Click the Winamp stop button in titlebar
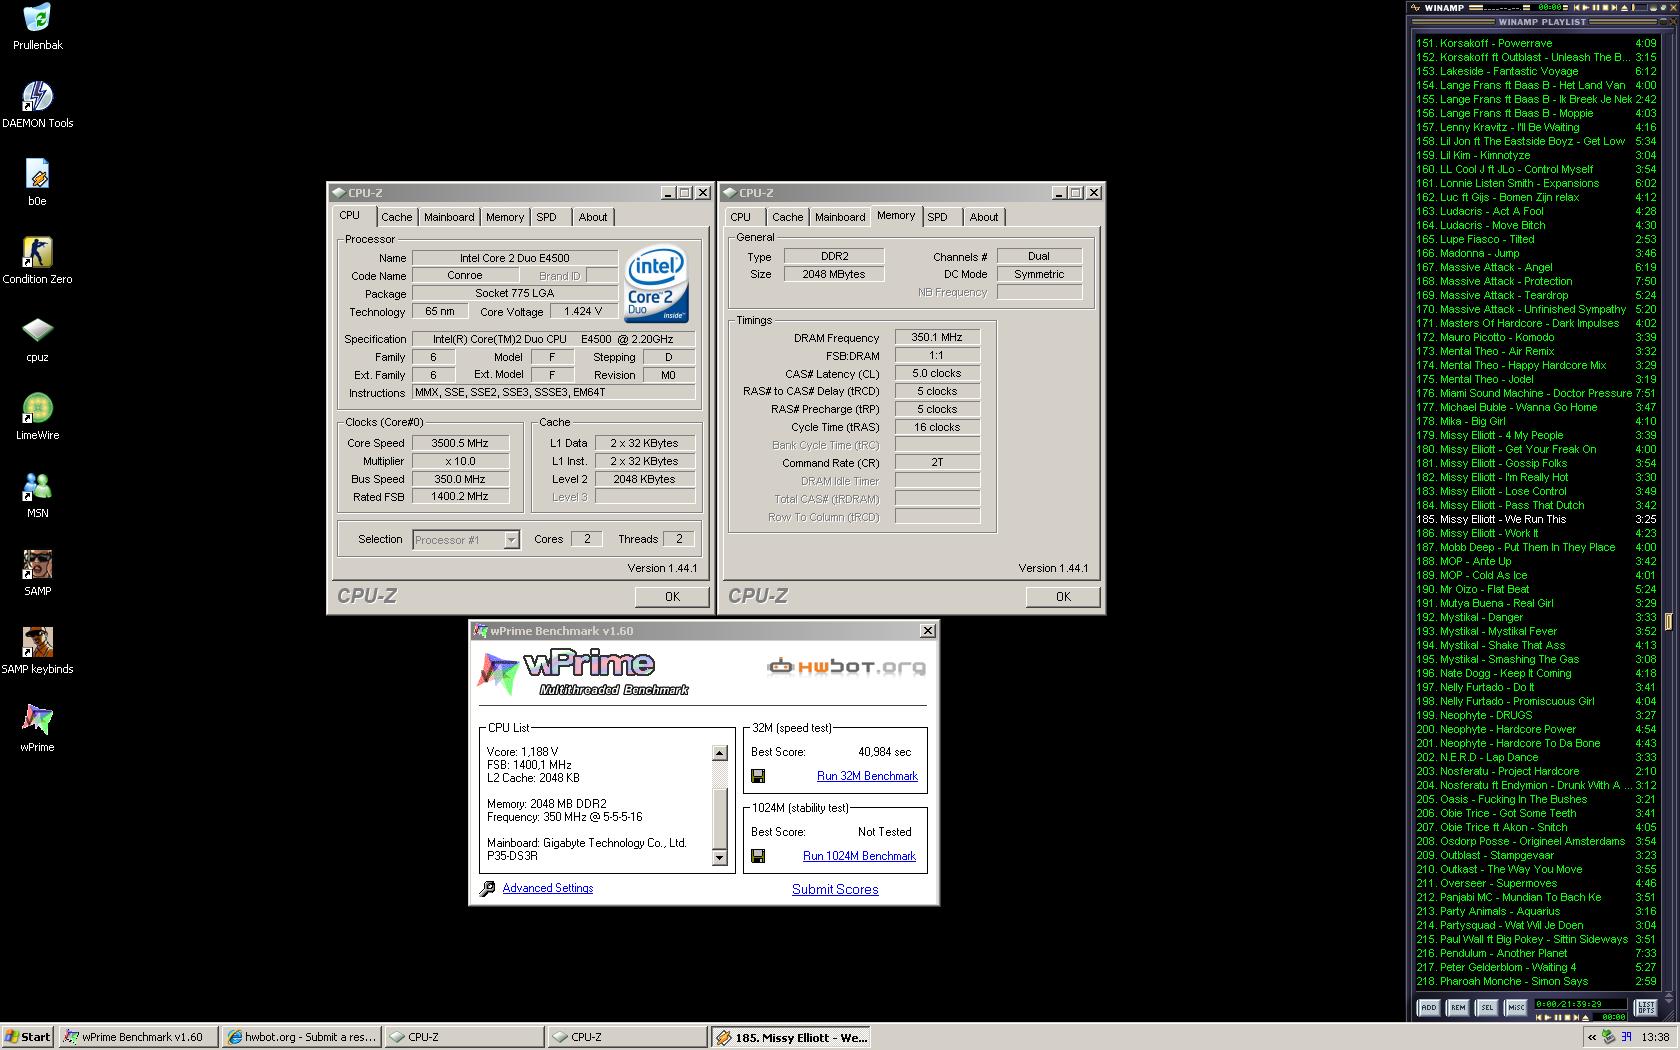 point(1606,7)
